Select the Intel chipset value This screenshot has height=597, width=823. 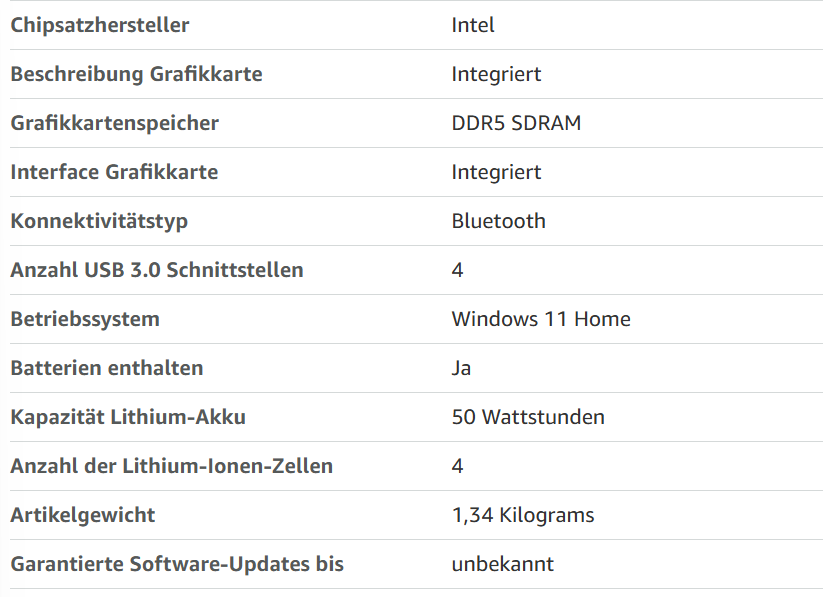pos(473,25)
